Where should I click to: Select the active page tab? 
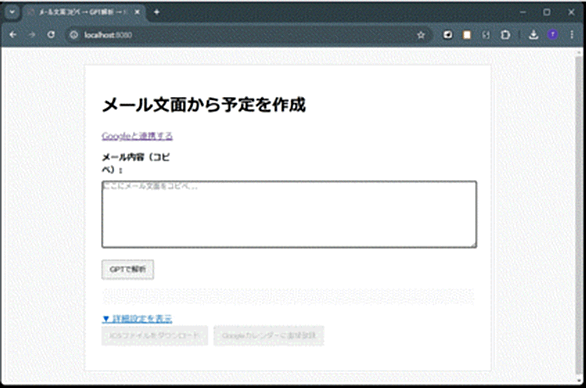click(84, 12)
